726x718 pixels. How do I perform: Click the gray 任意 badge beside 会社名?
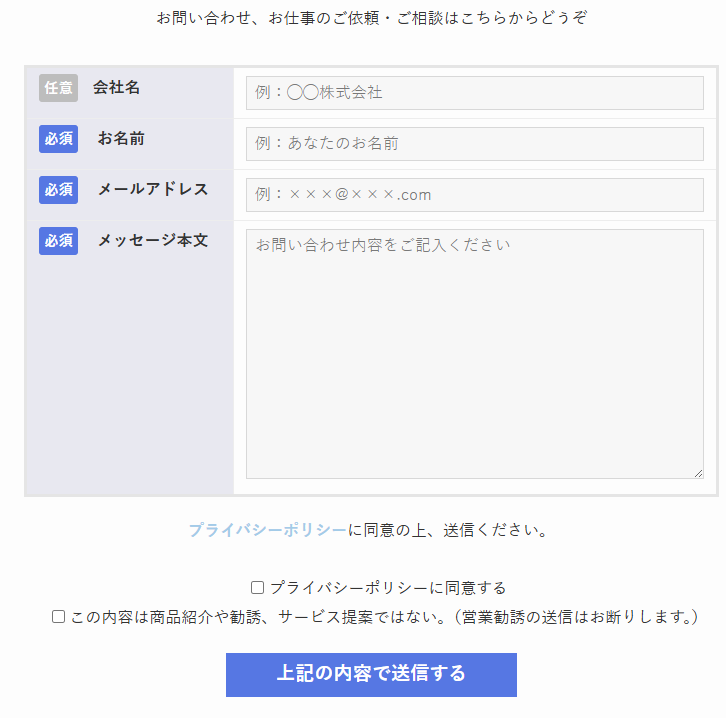tap(58, 88)
